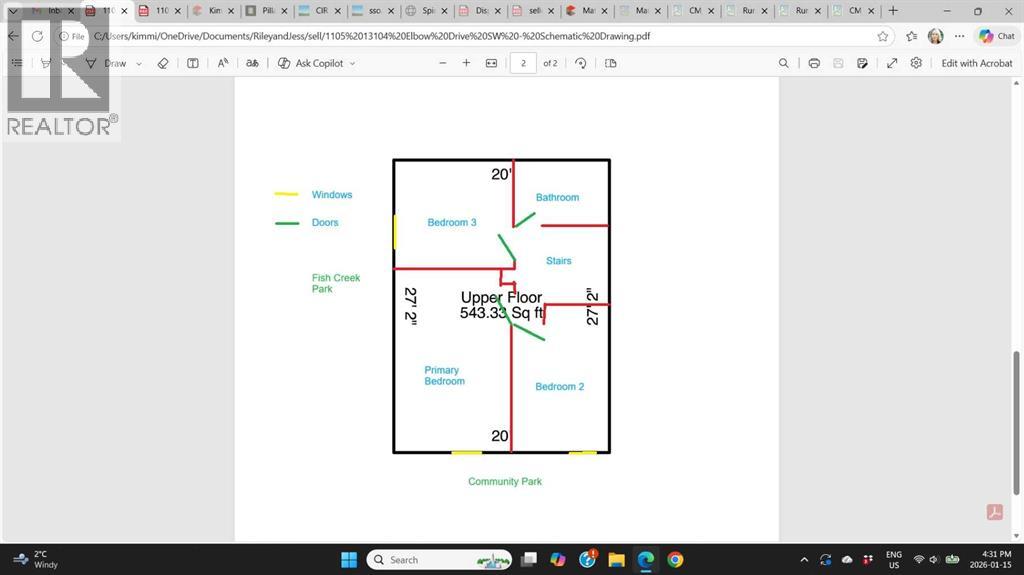Open a new browser tab

pos(893,11)
